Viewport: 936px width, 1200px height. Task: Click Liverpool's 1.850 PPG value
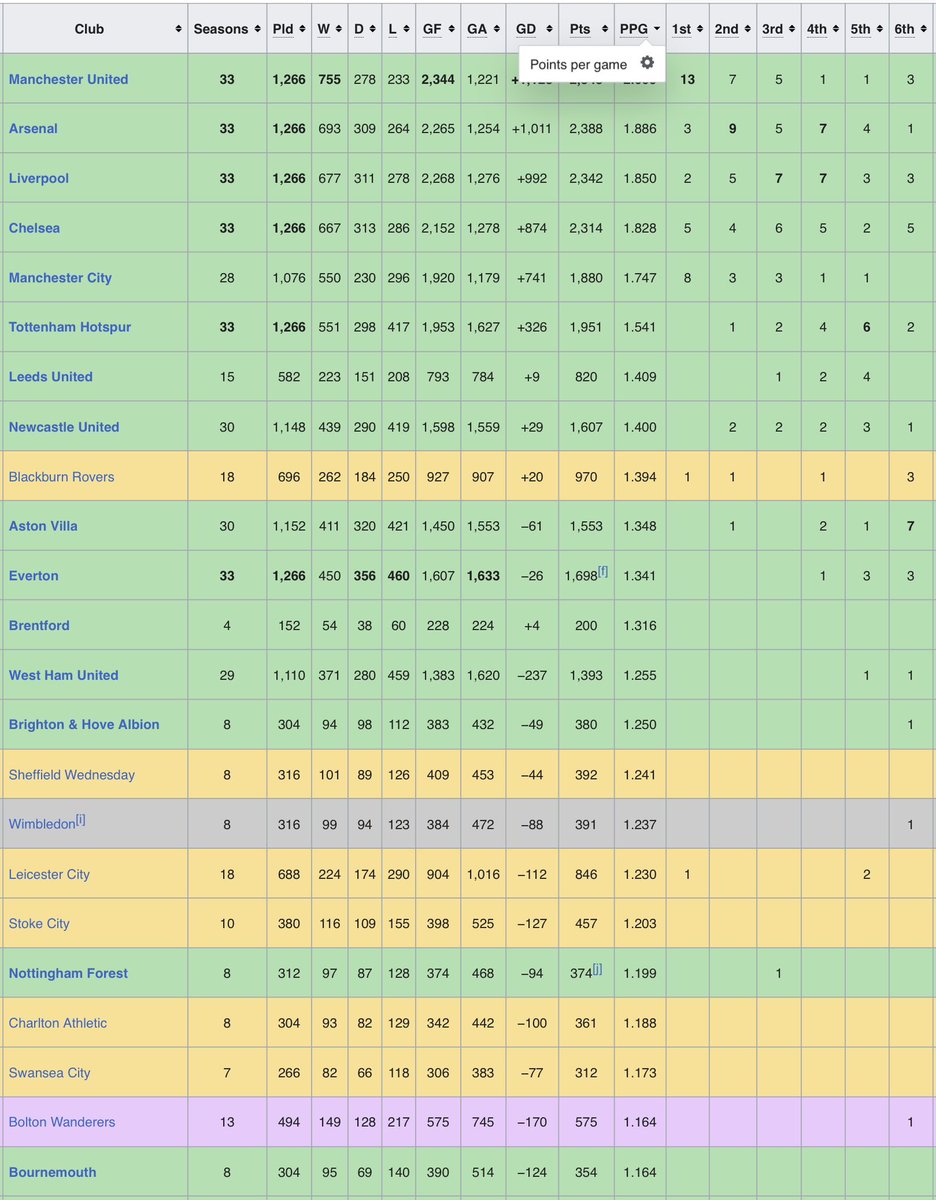pos(640,178)
